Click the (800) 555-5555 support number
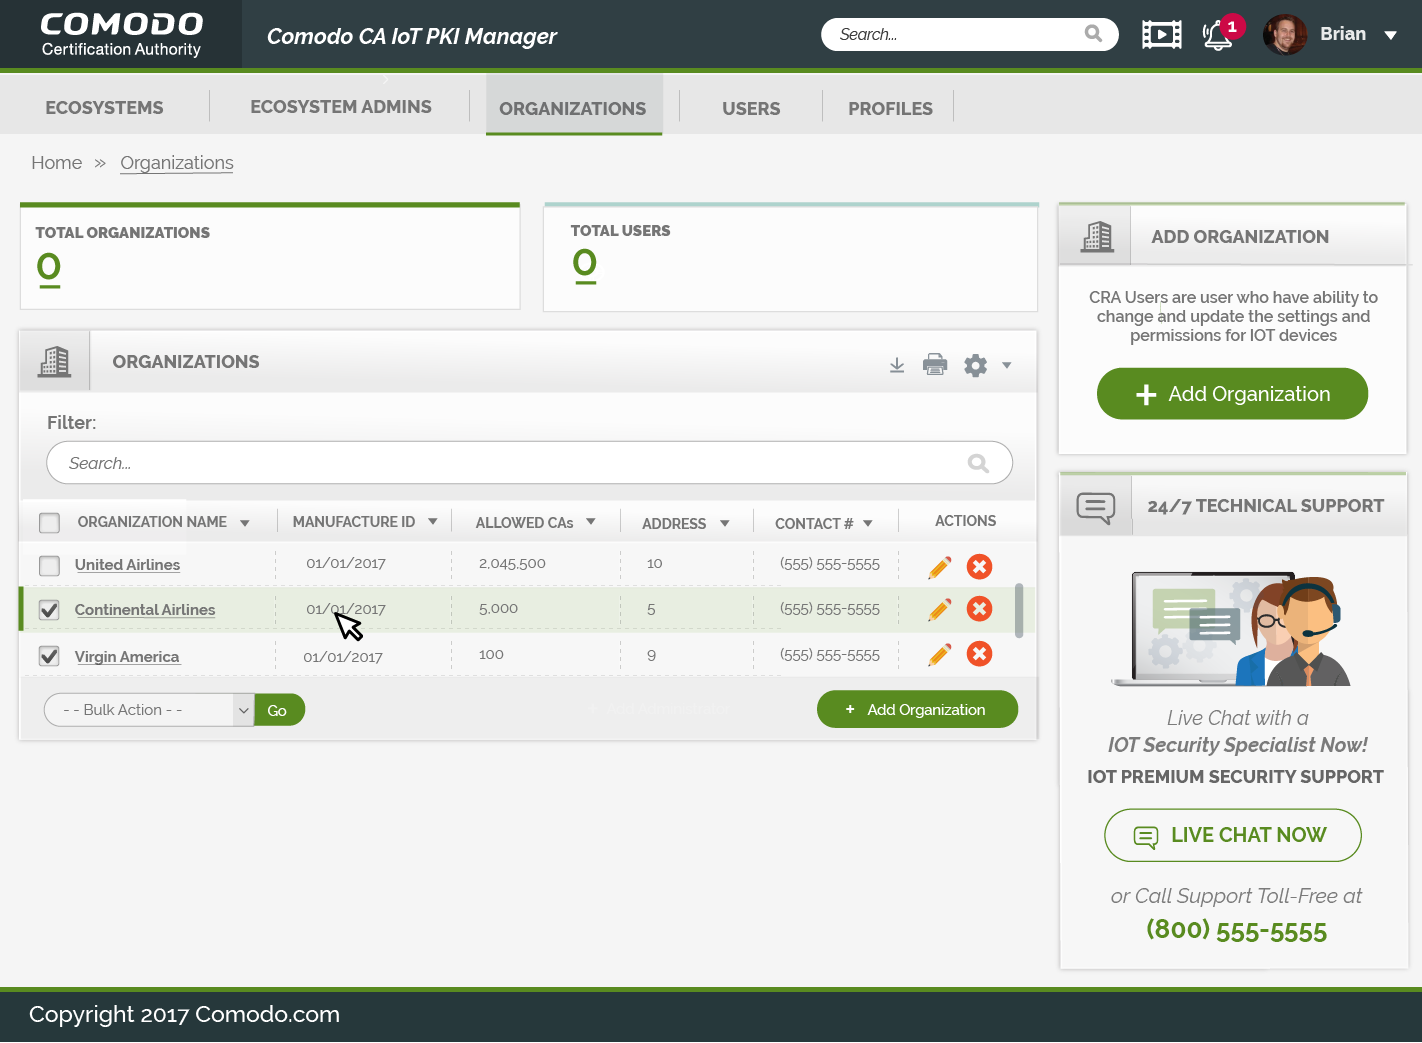Image resolution: width=1422 pixels, height=1043 pixels. pyautogui.click(x=1236, y=930)
